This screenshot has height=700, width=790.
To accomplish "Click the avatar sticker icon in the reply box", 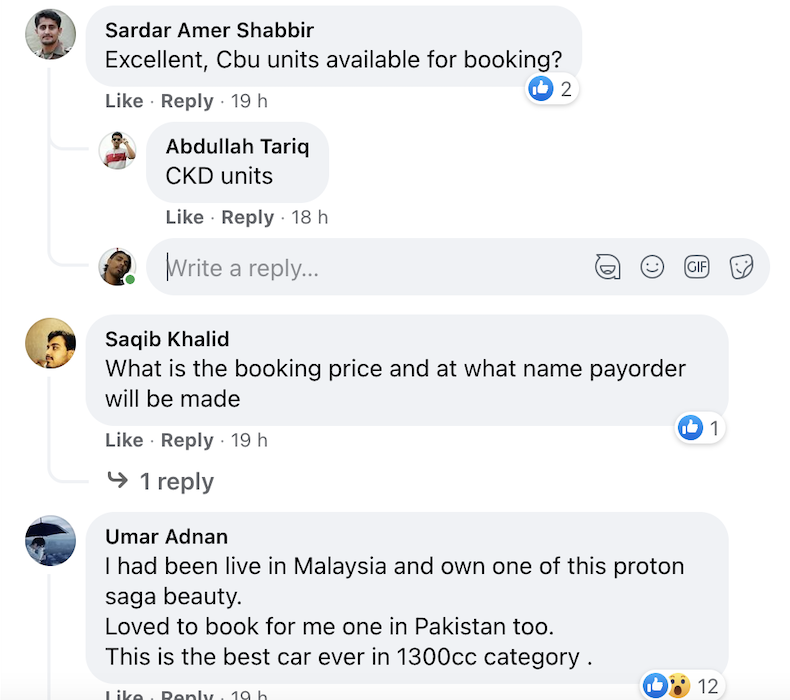I will tap(607, 267).
